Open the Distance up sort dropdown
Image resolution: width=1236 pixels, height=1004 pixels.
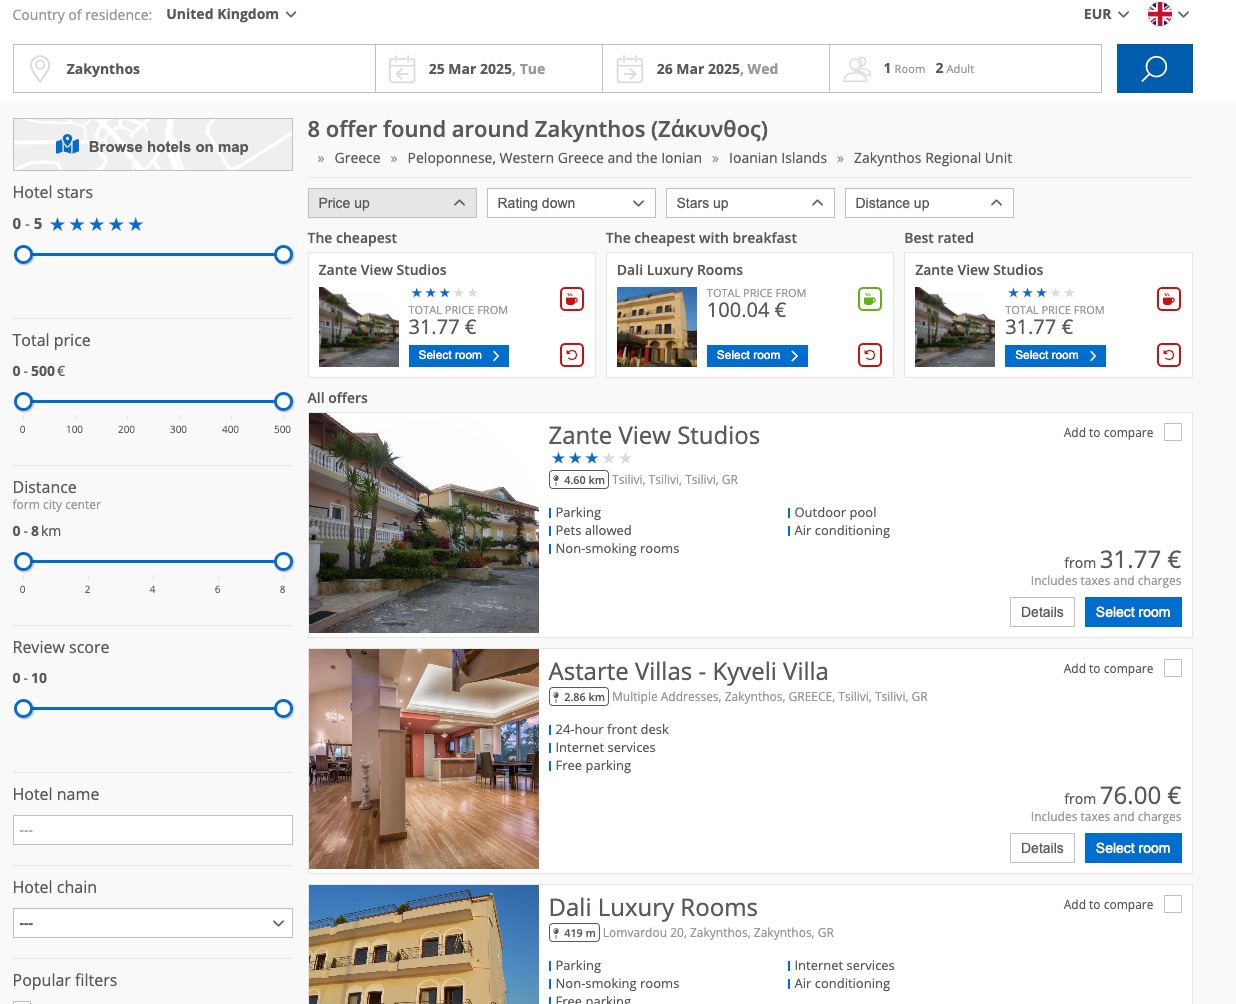[929, 203]
